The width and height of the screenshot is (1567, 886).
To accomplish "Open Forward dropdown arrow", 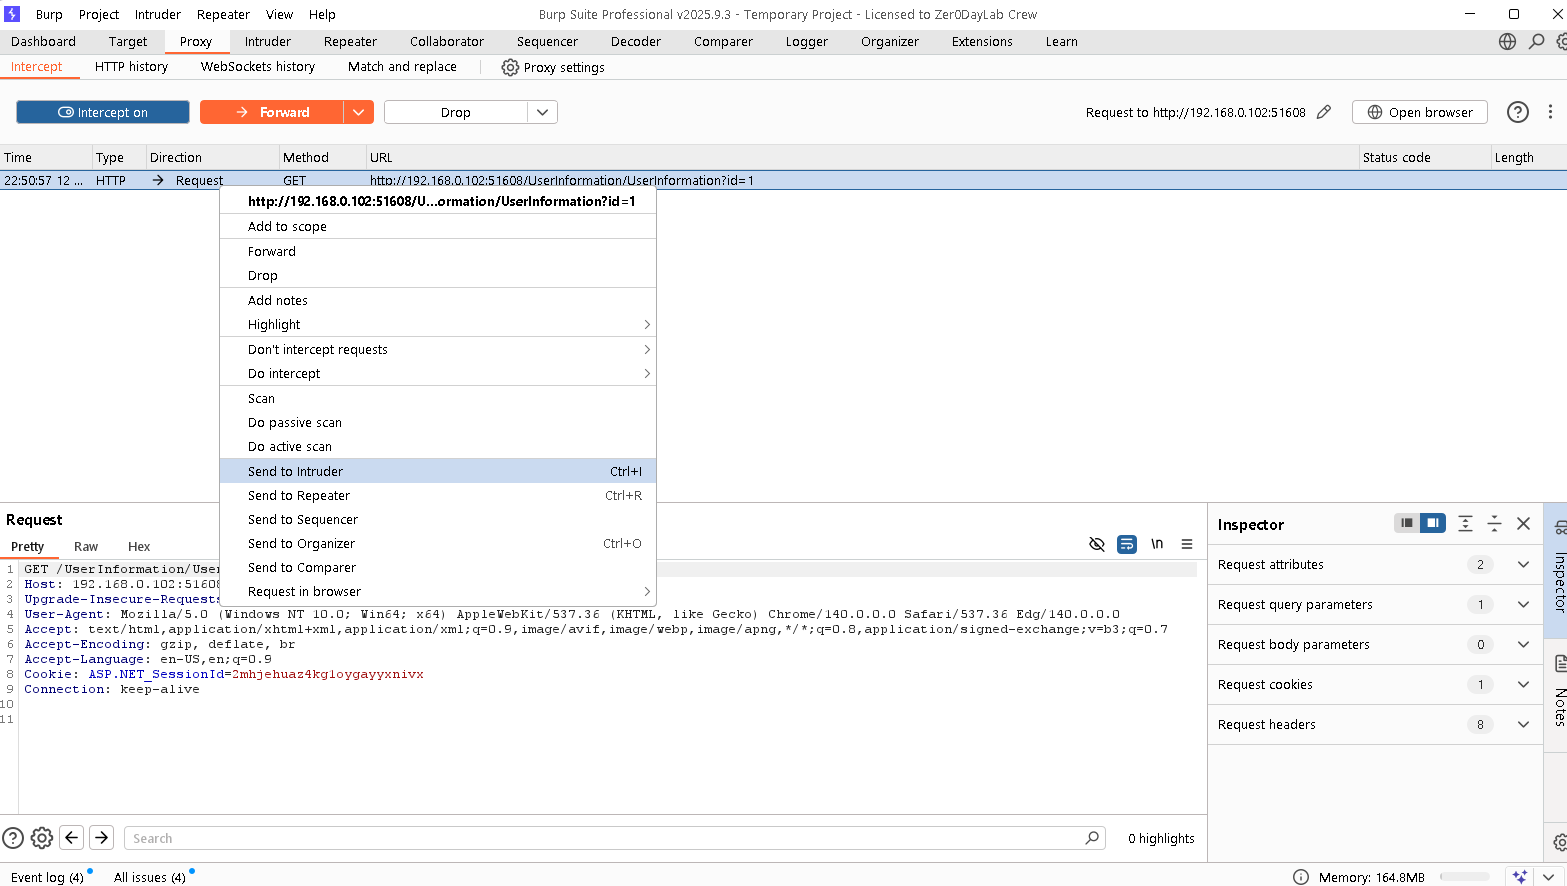I will coord(358,112).
